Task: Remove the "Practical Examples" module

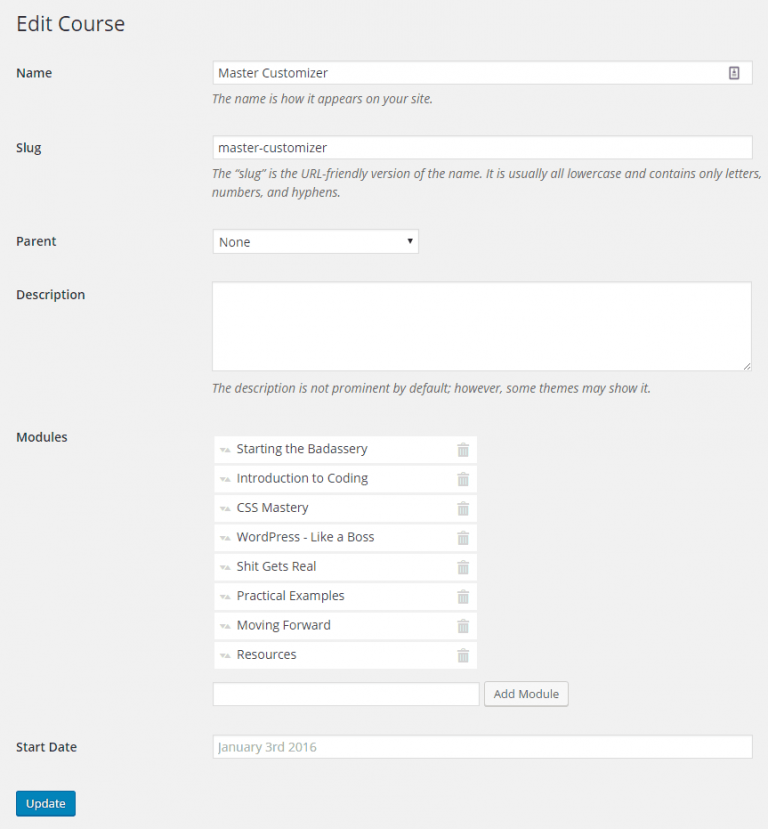Action: pyautogui.click(x=462, y=596)
